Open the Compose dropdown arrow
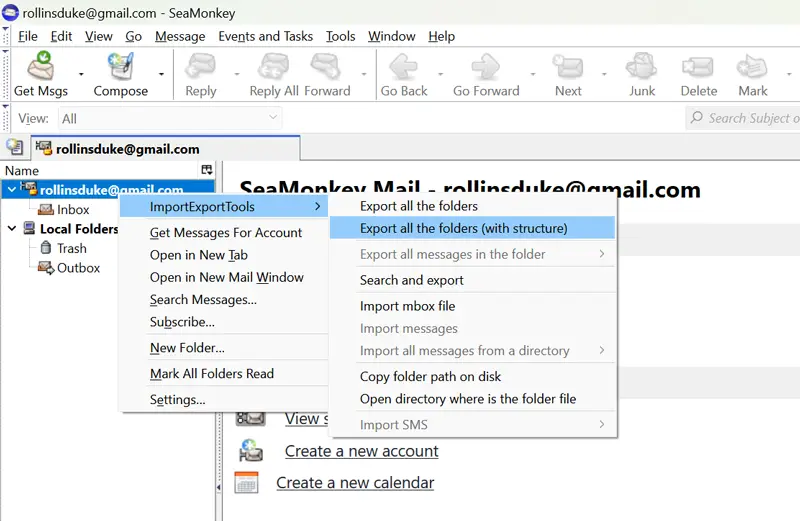 tap(161, 74)
